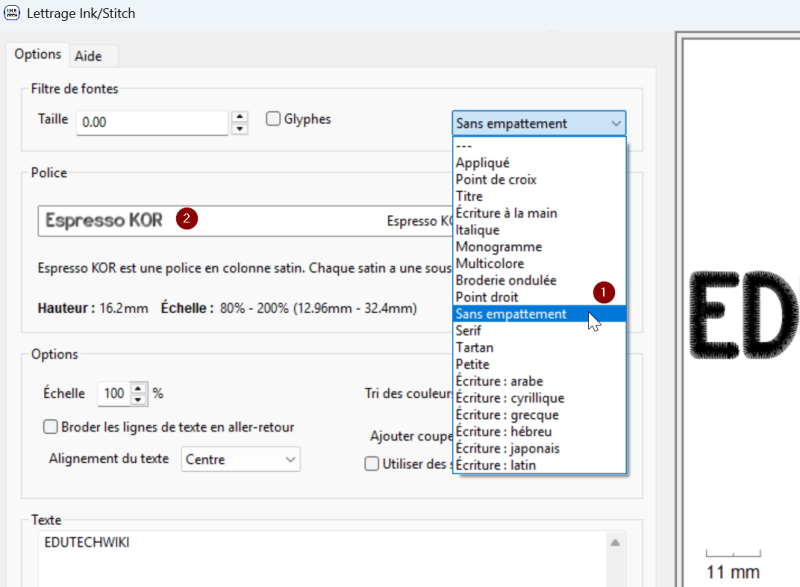
Task: Pick Écriture : hébreu from the list
Action: click(539, 432)
